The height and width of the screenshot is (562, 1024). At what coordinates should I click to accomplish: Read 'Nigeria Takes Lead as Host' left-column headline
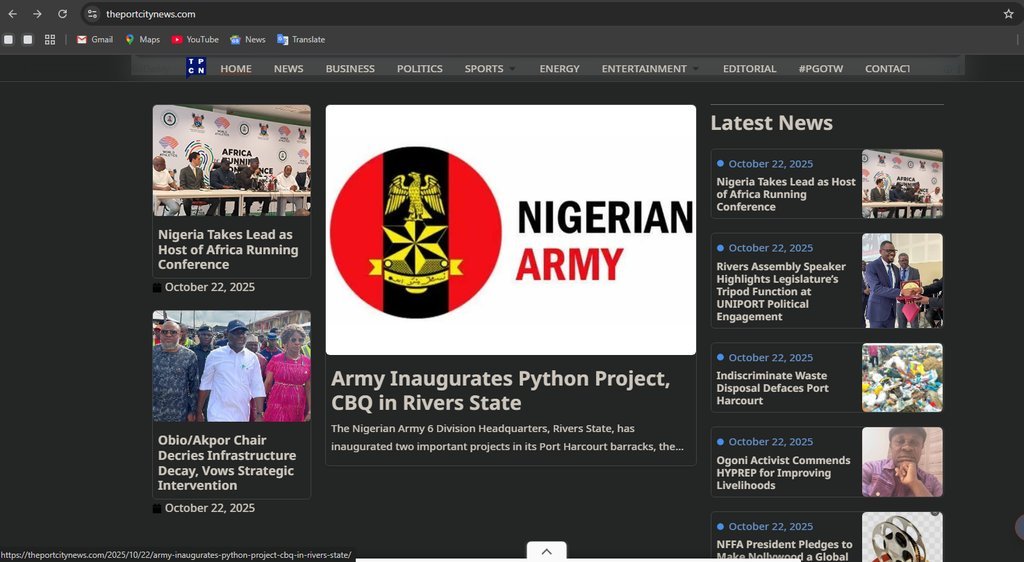[228, 249]
